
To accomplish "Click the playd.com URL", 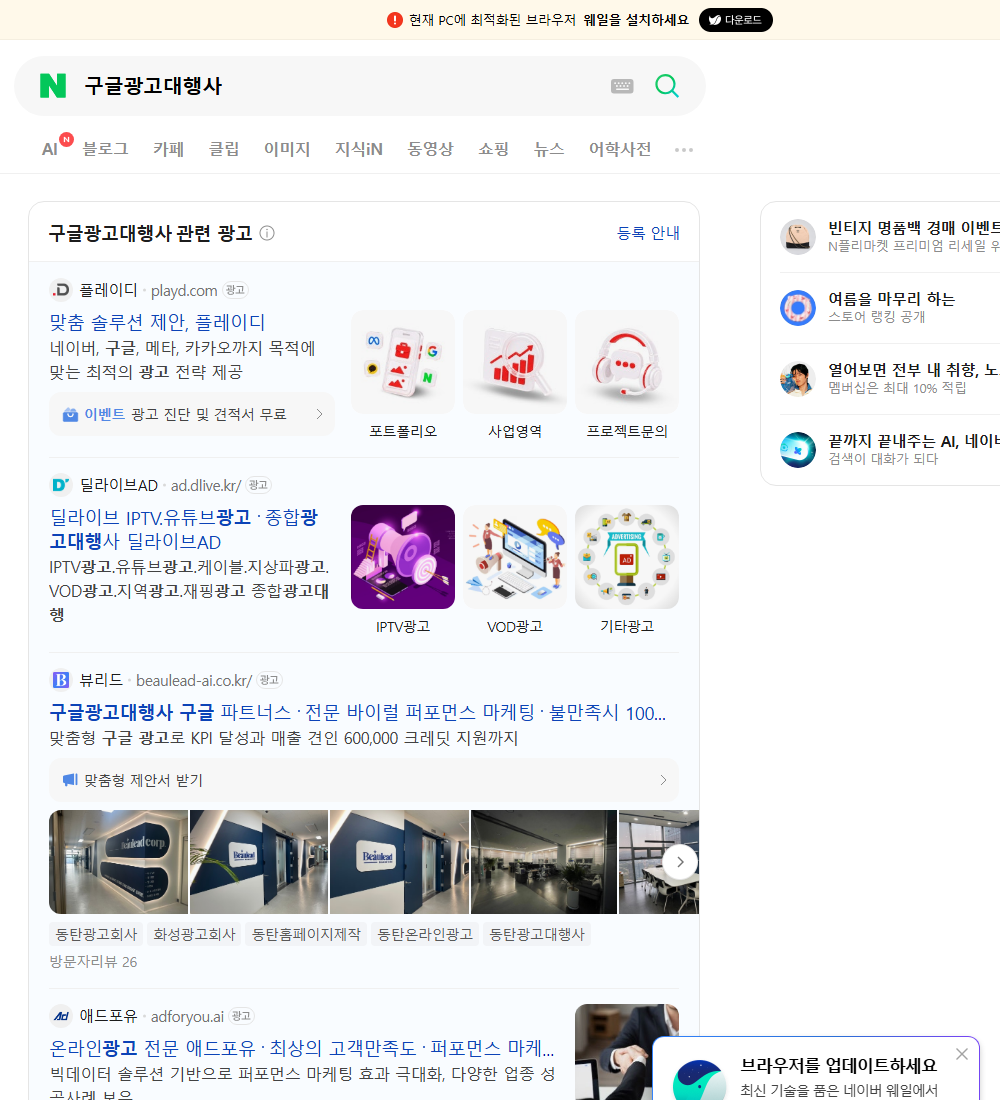I will tap(184, 290).
